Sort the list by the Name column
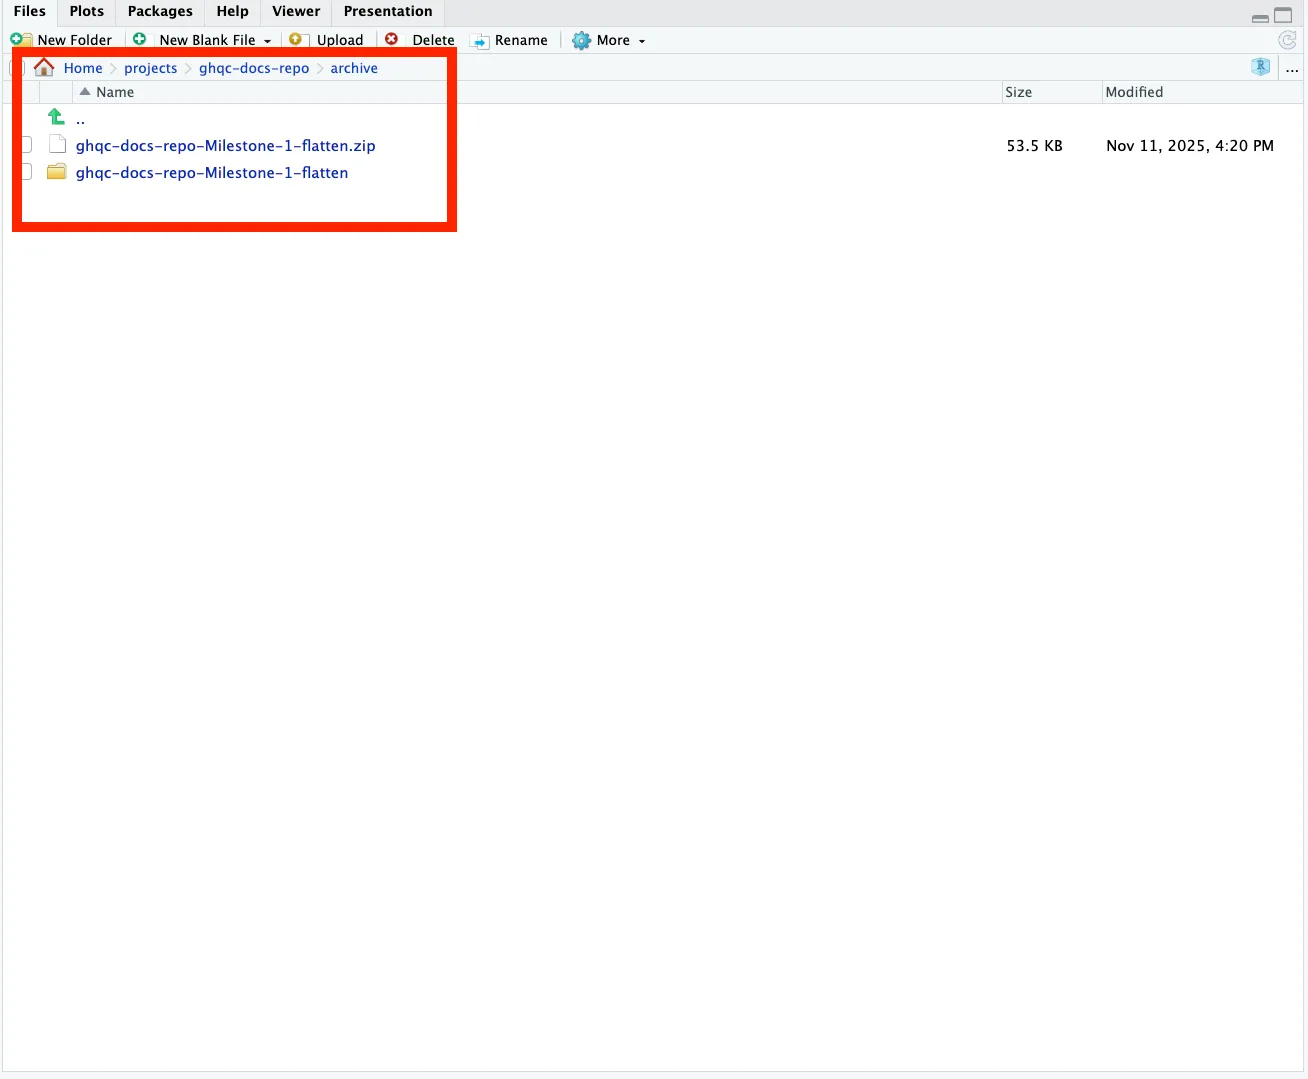Viewport: 1308px width, 1079px height. (114, 92)
